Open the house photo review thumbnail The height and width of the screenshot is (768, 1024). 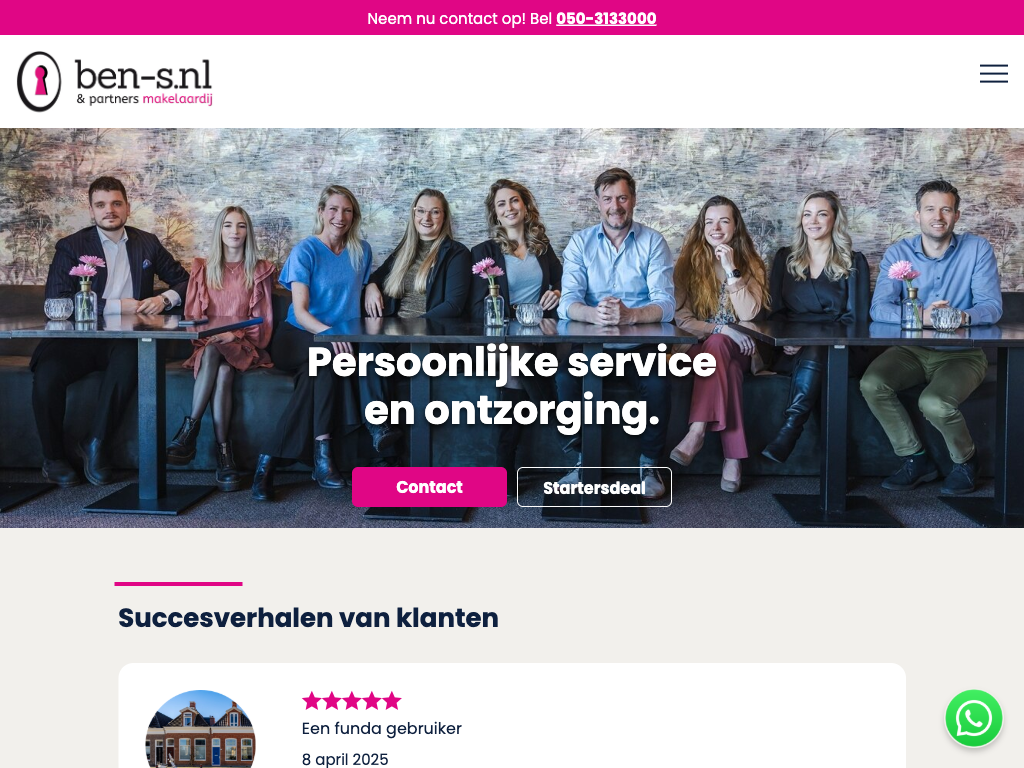click(x=200, y=729)
